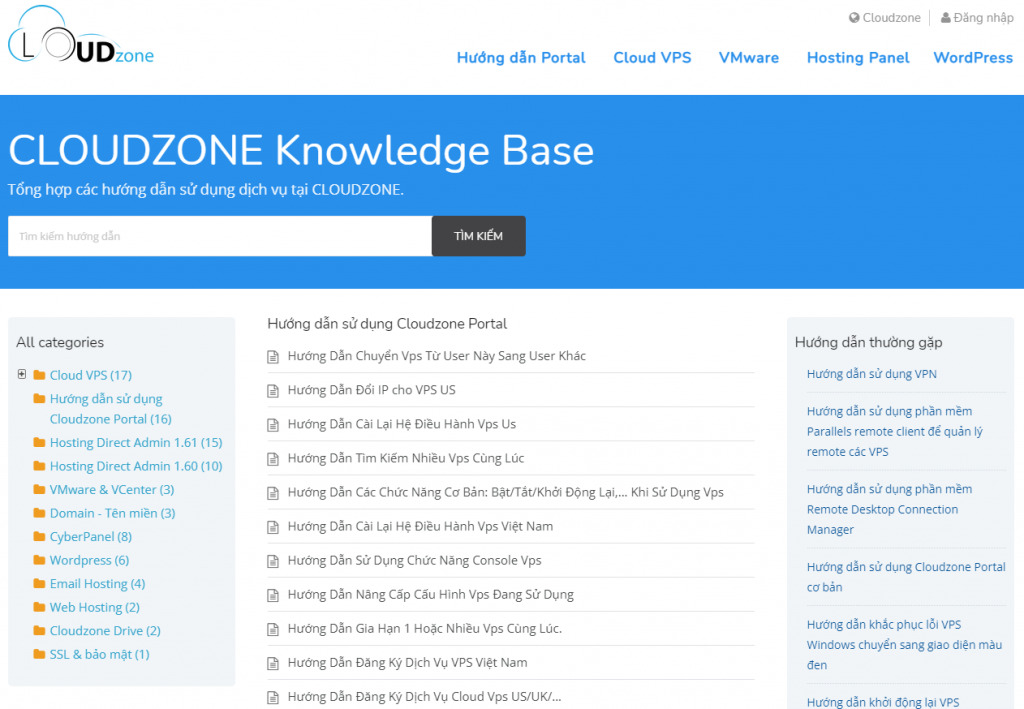1024x709 pixels.
Task: Open the Hướng dẫn Portal menu
Action: 521,58
